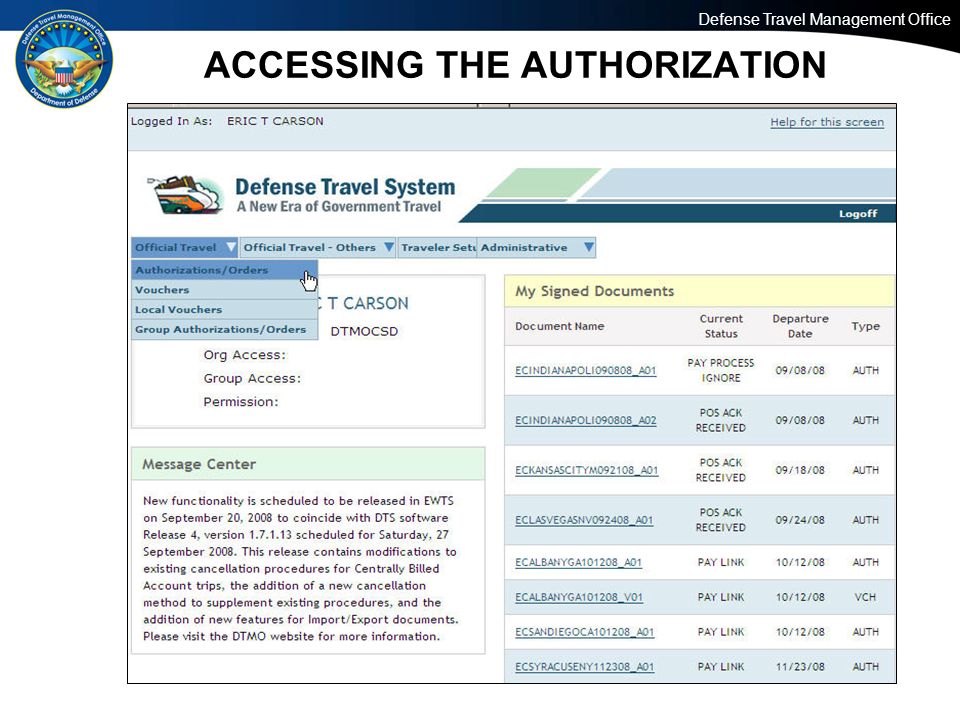Click the Permission label

241,402
